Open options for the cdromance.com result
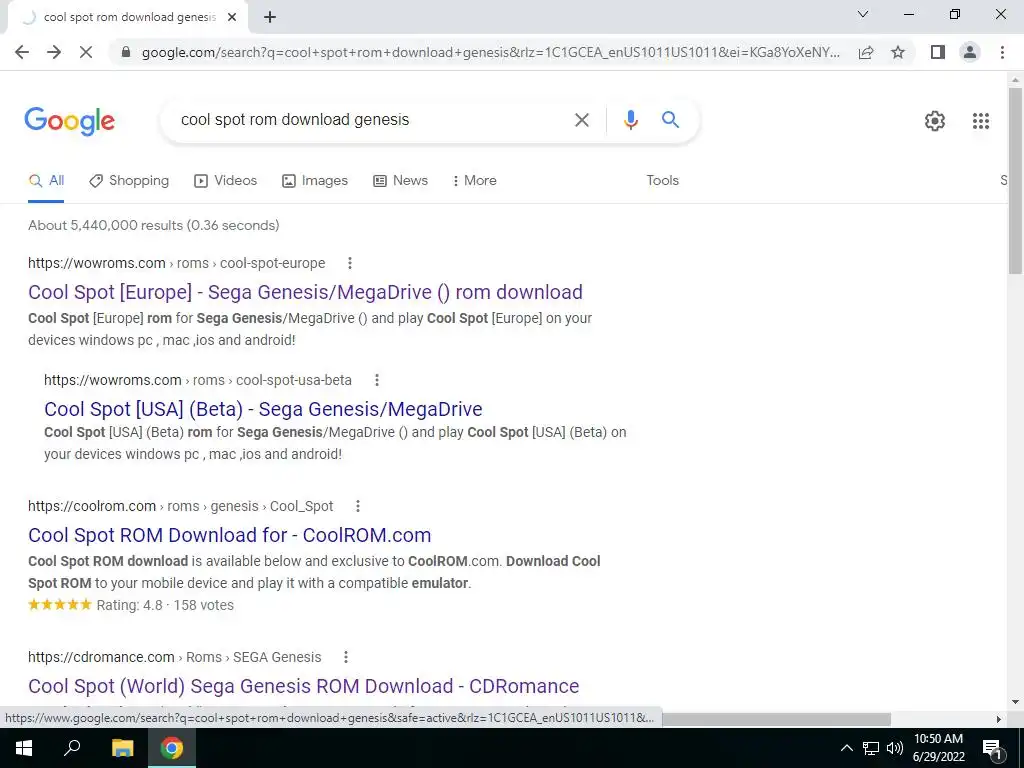 point(346,657)
